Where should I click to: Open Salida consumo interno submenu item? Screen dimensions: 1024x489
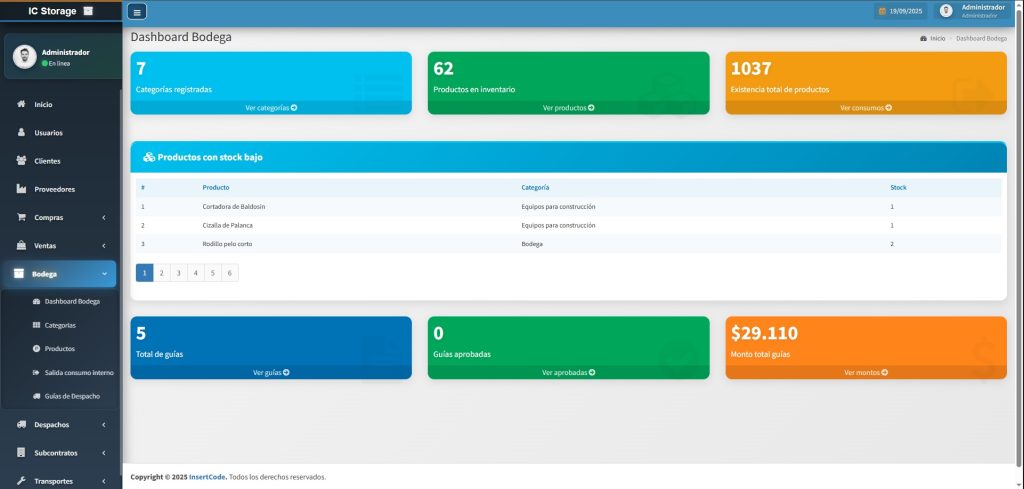tap(78, 373)
